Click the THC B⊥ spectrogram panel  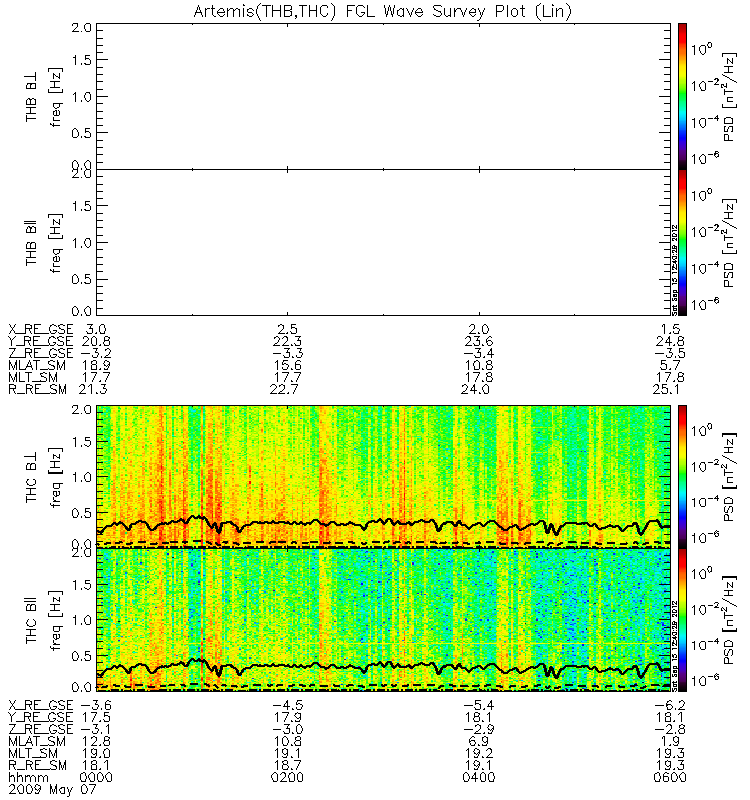(x=383, y=477)
